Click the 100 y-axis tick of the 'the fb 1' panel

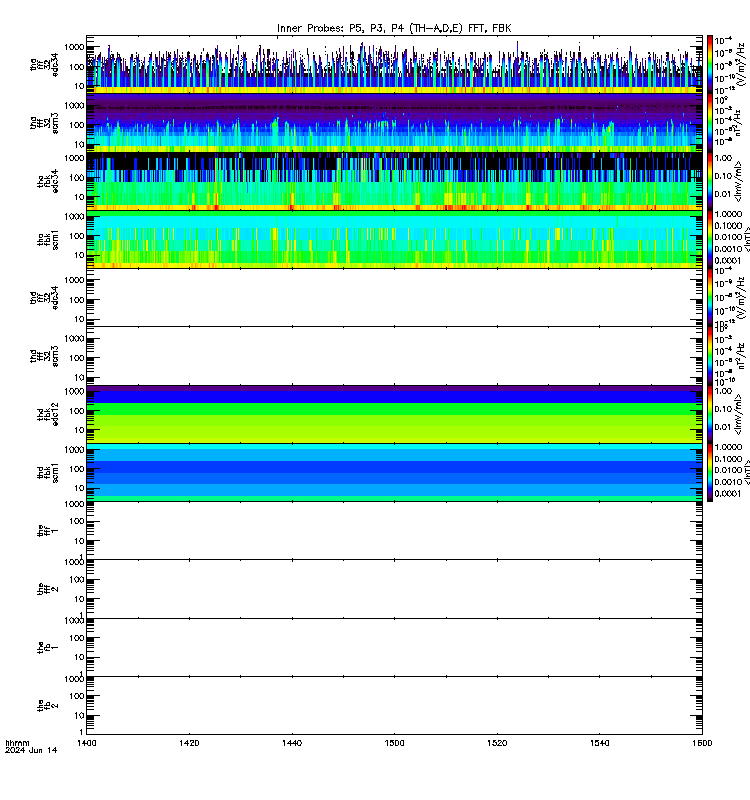(77, 638)
